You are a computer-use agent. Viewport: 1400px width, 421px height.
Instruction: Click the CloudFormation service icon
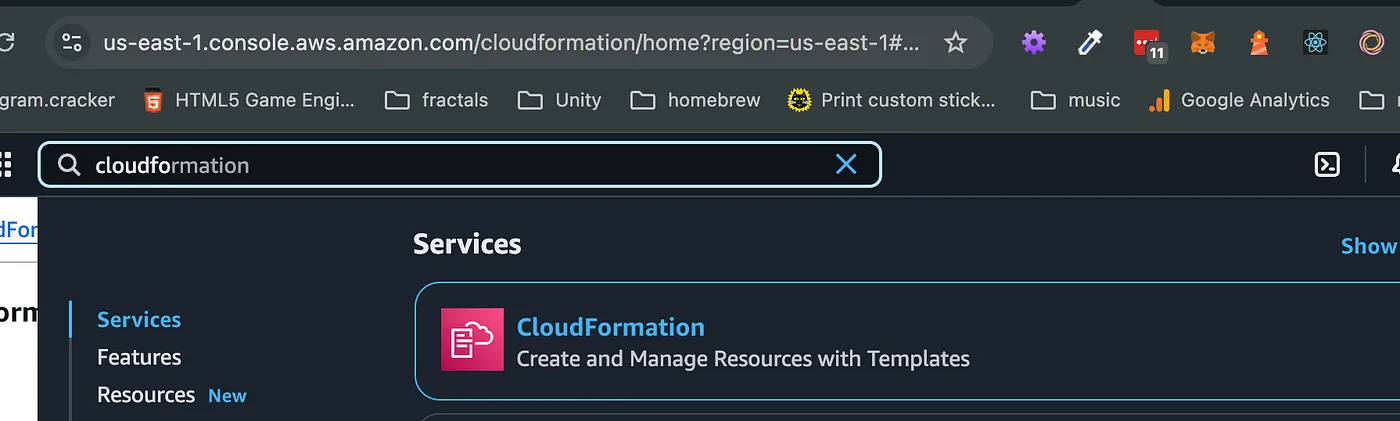(472, 340)
